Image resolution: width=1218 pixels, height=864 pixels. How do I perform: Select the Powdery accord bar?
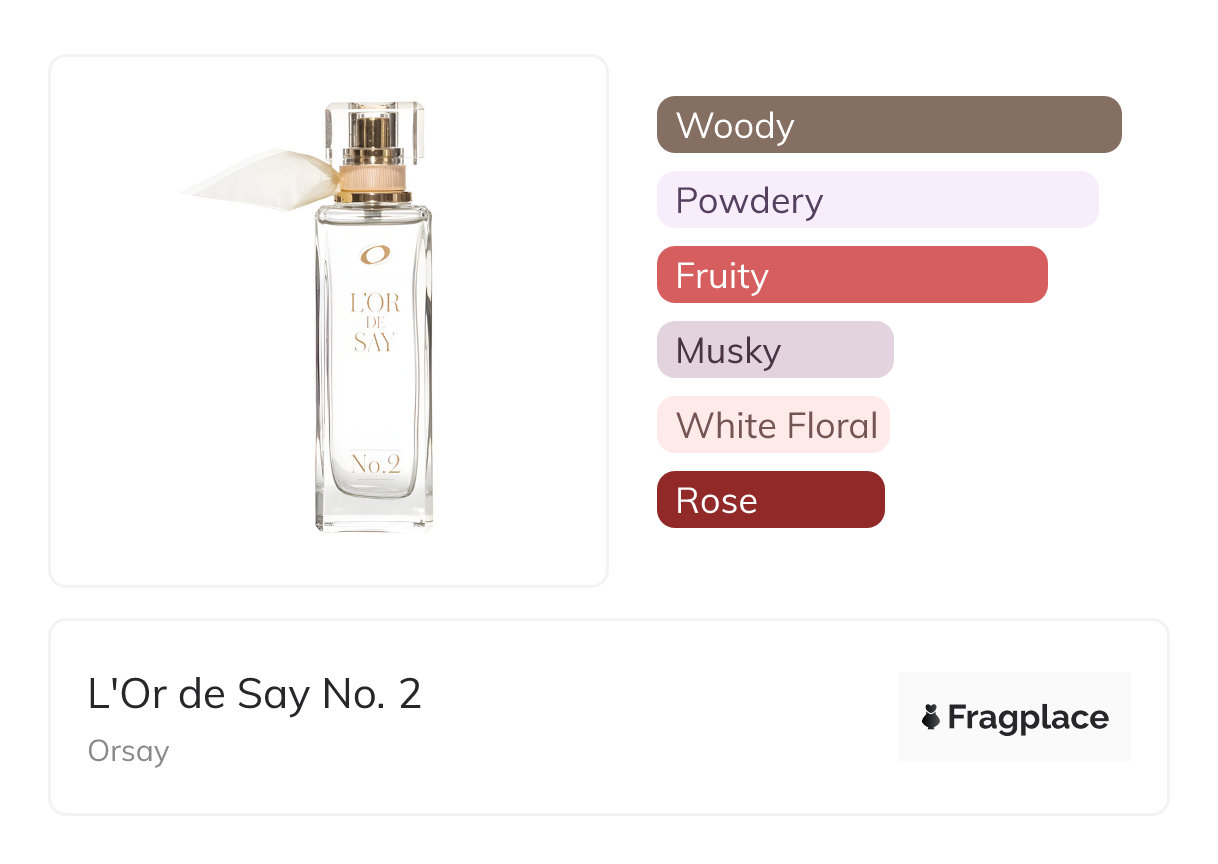(x=877, y=200)
